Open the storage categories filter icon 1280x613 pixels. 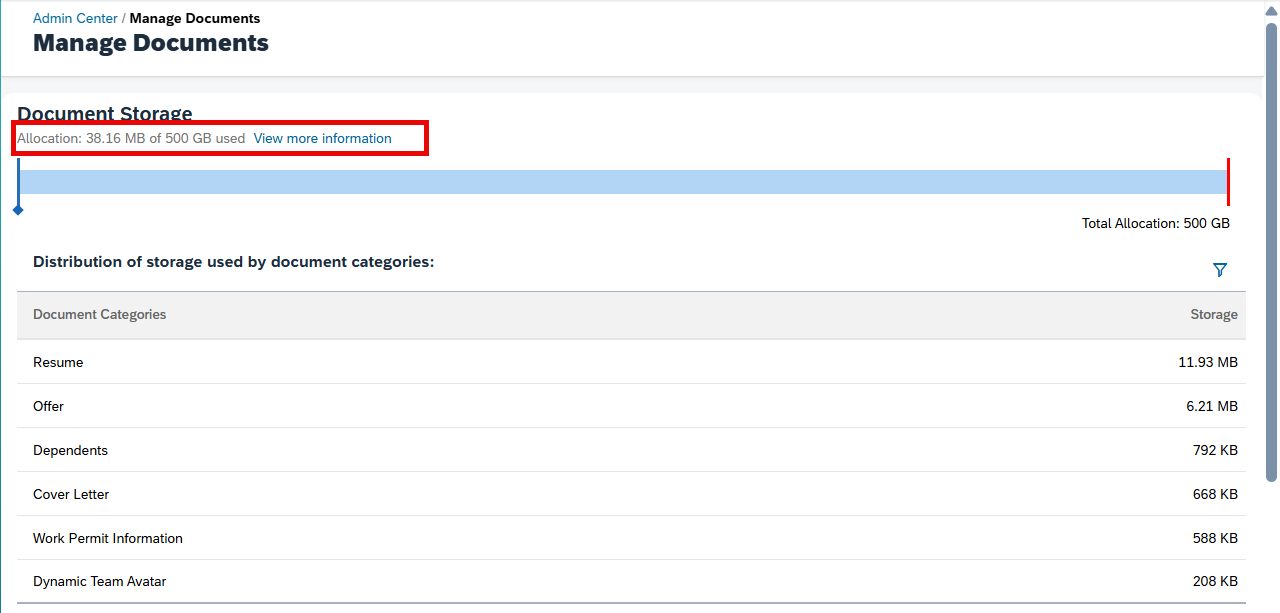pyautogui.click(x=1219, y=270)
